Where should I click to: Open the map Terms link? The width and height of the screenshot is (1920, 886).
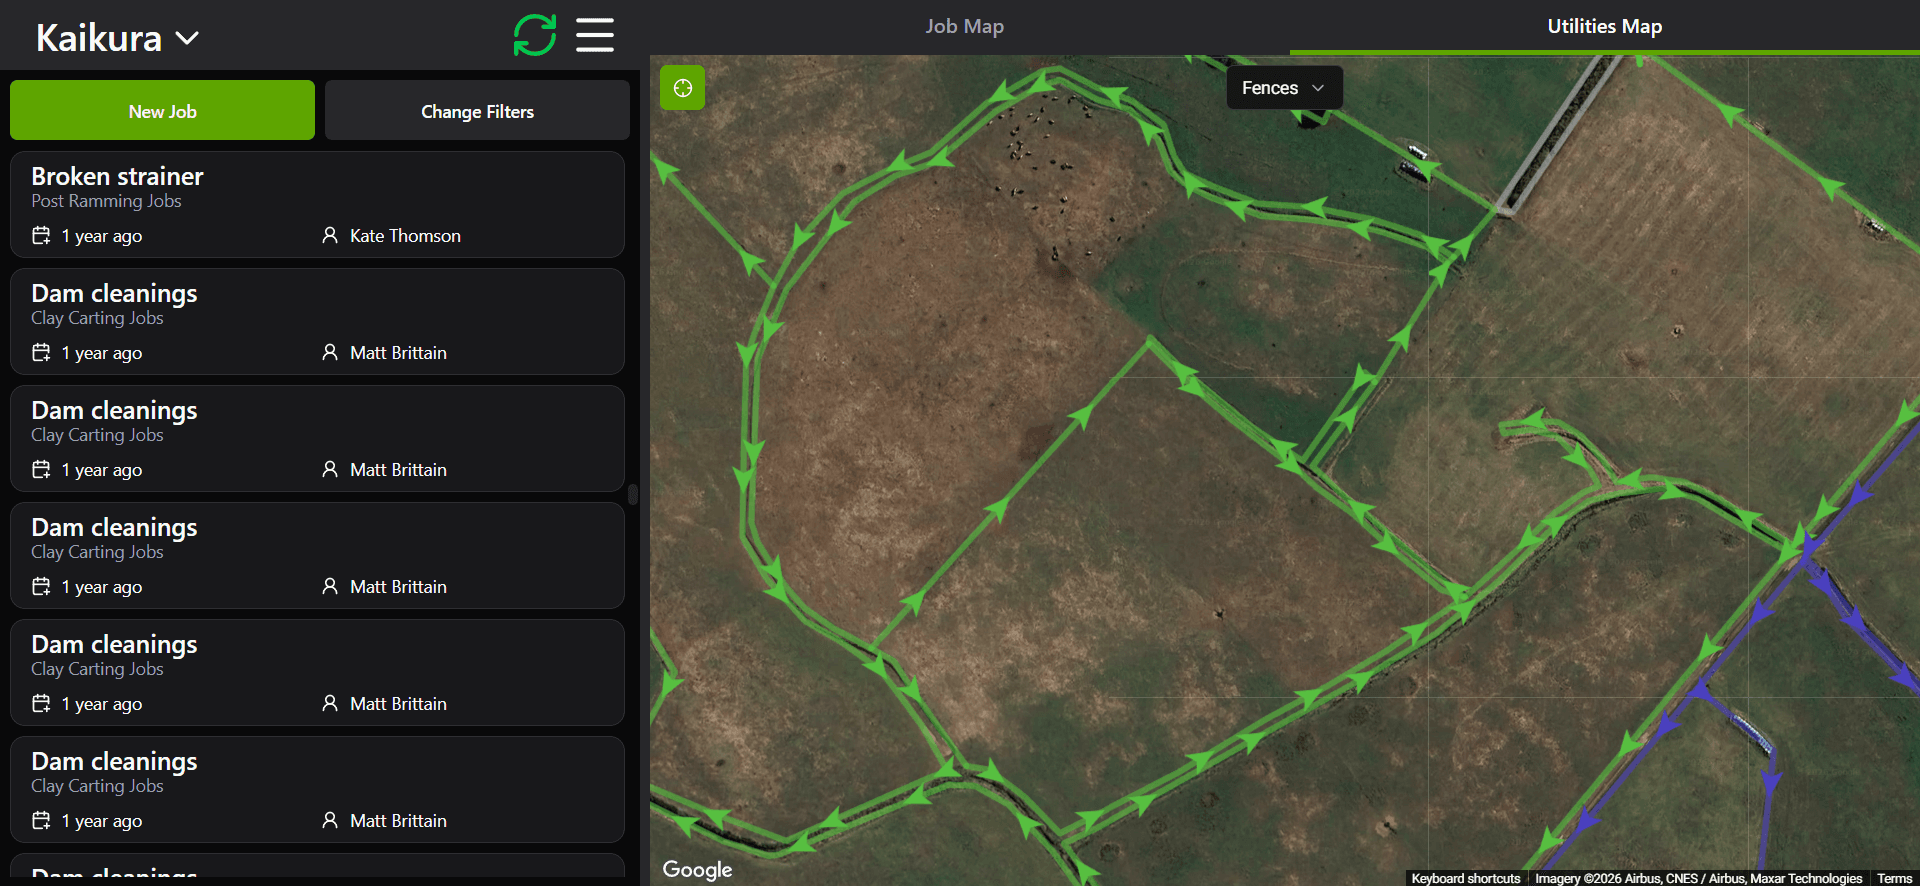point(1894,878)
